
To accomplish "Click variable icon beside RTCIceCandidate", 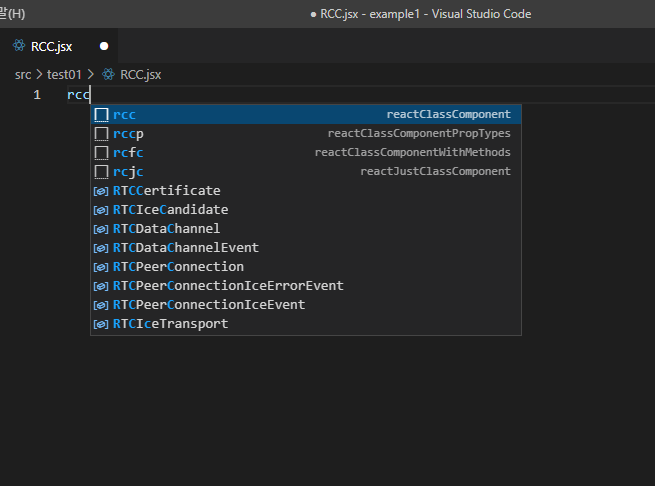I will pyautogui.click(x=101, y=210).
